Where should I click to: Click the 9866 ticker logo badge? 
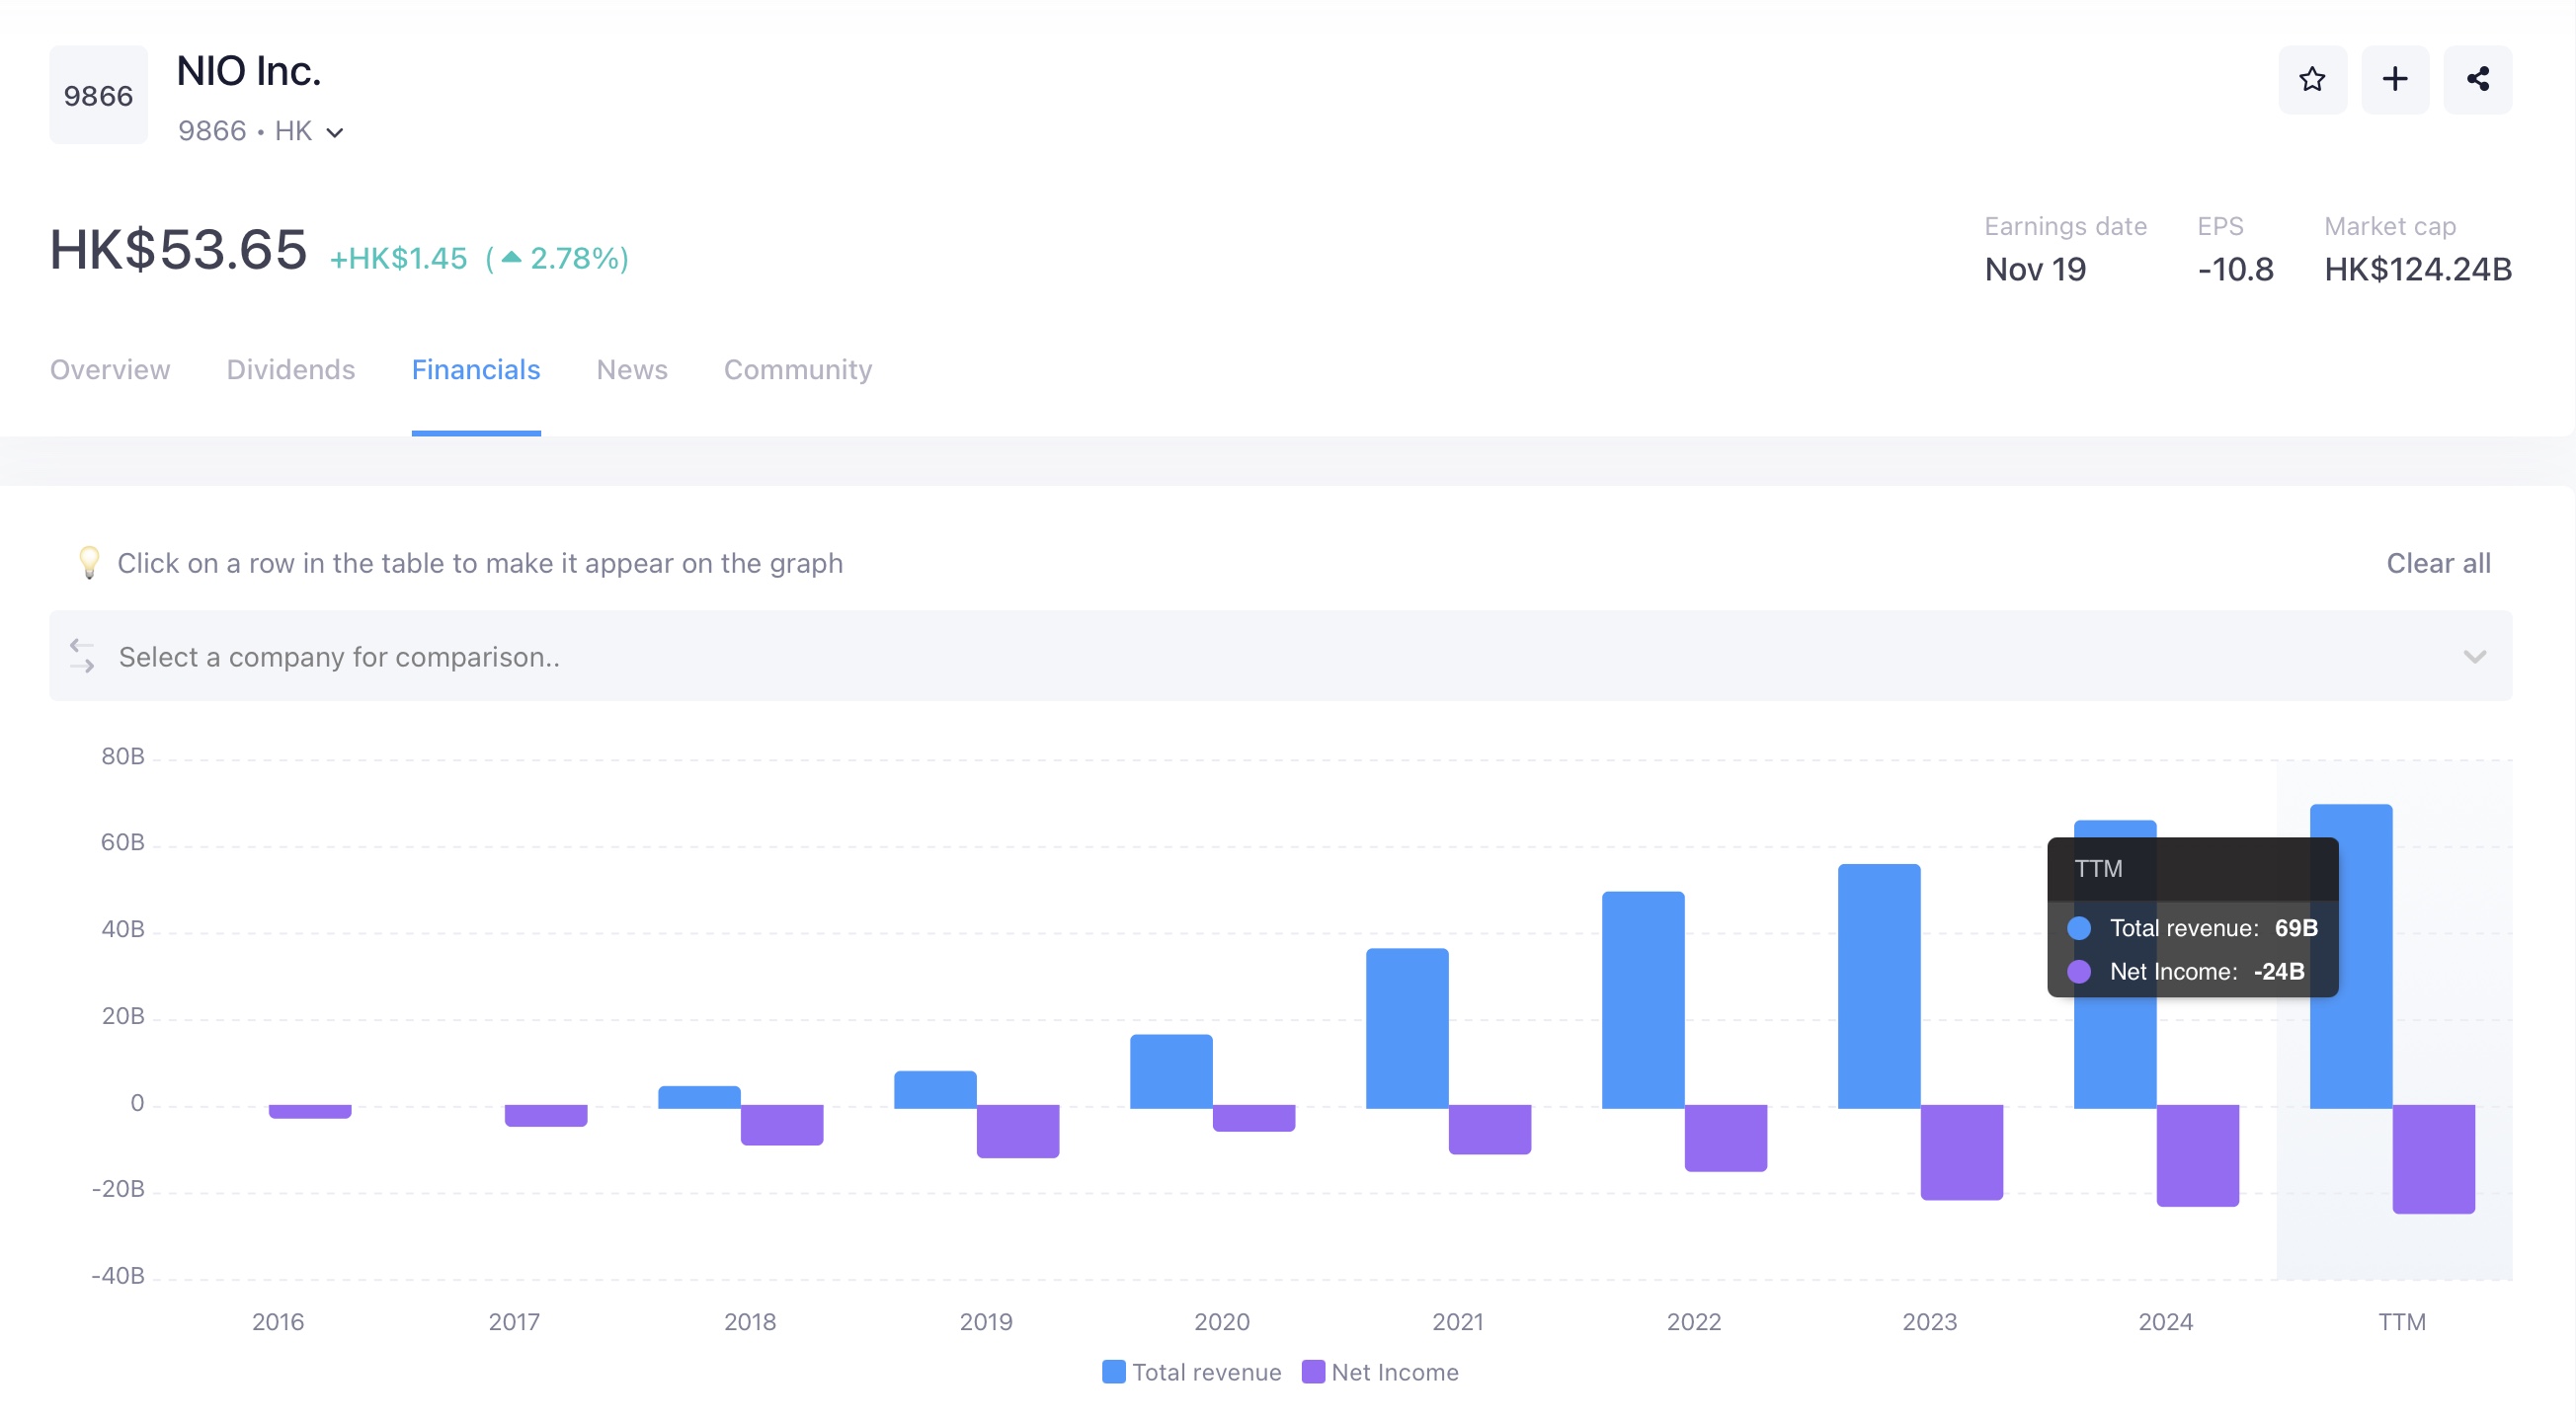click(98, 95)
